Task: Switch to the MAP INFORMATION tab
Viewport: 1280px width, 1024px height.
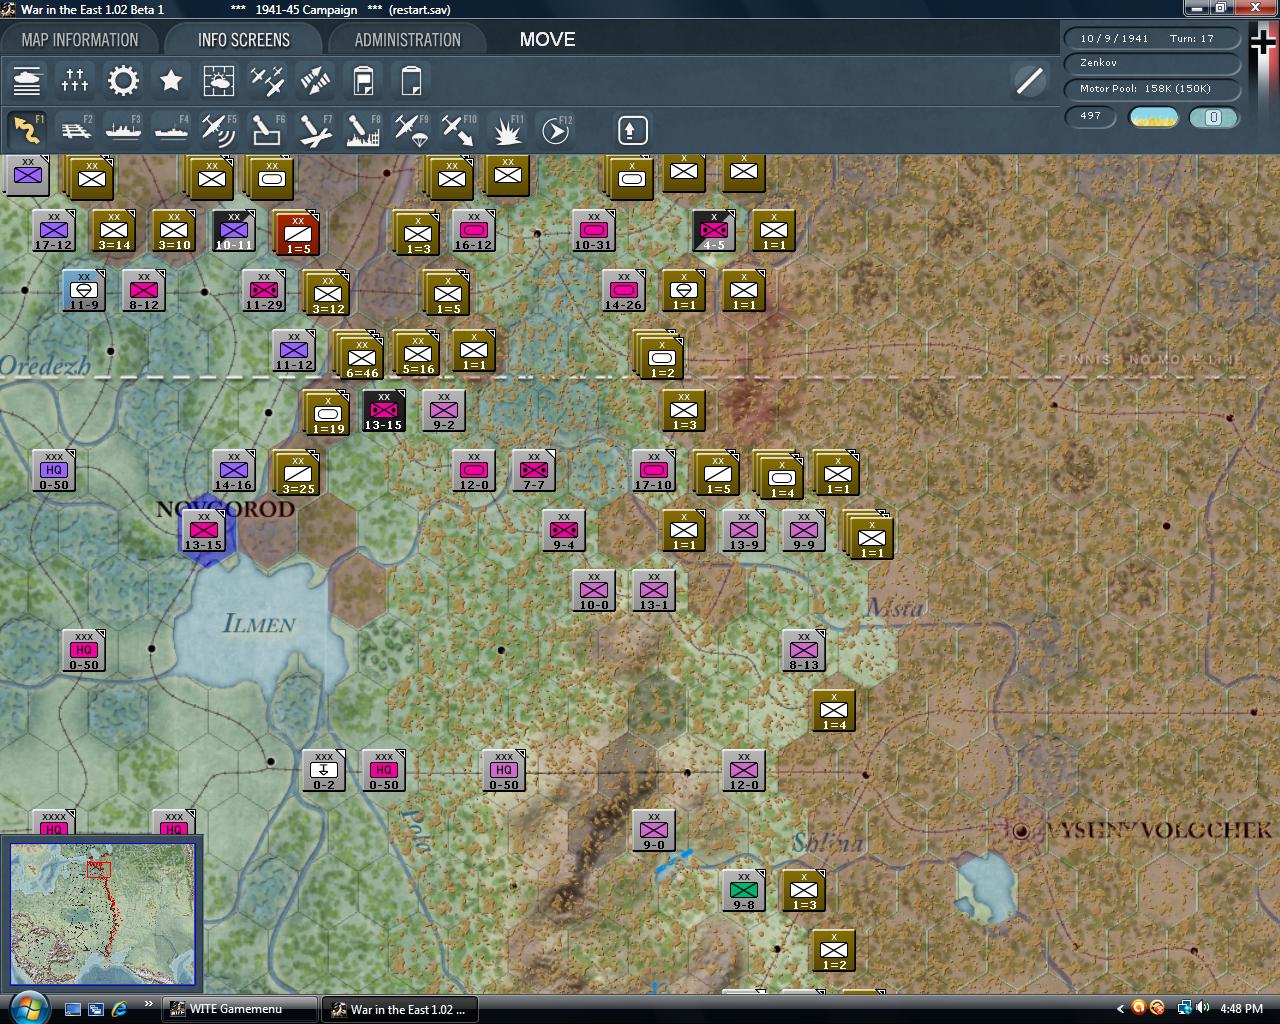Action: coord(80,40)
